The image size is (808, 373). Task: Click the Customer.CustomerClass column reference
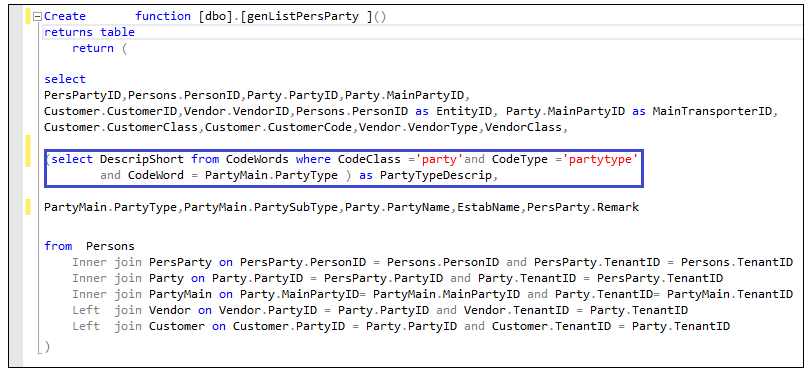[x=121, y=127]
